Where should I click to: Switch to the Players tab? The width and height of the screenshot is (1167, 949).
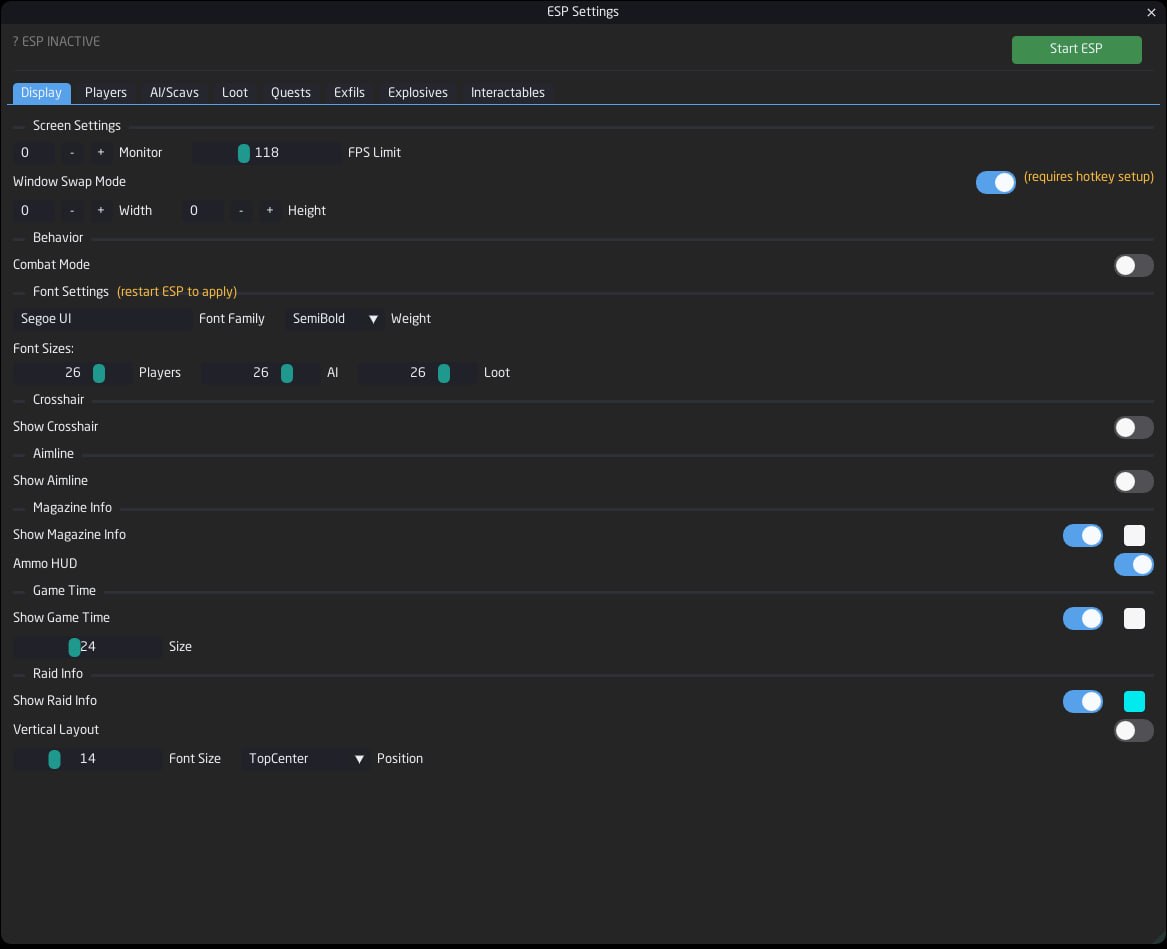106,92
